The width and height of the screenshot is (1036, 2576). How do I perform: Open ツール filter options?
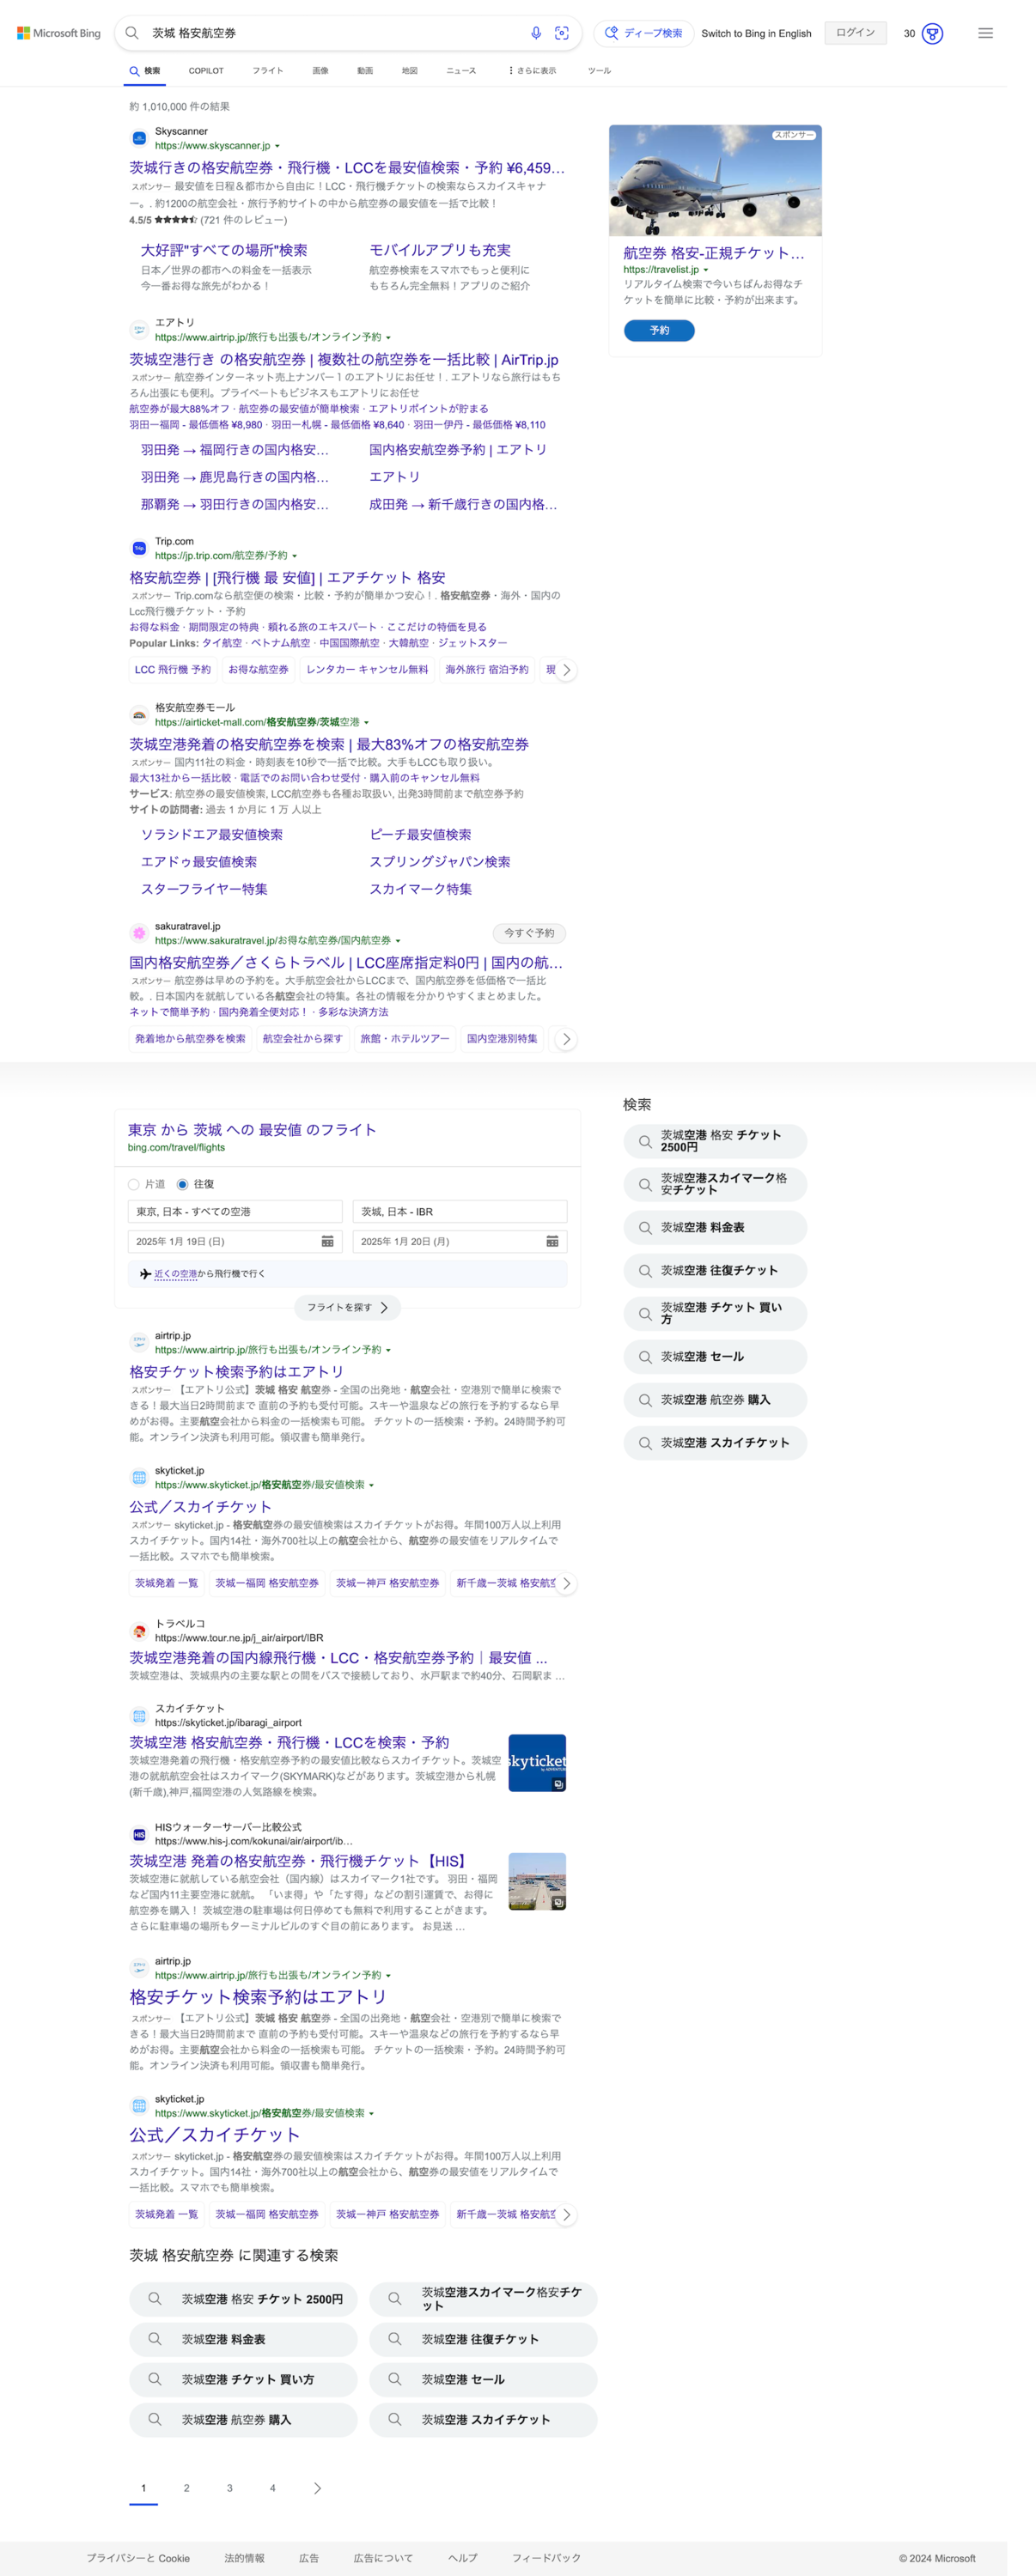(599, 71)
